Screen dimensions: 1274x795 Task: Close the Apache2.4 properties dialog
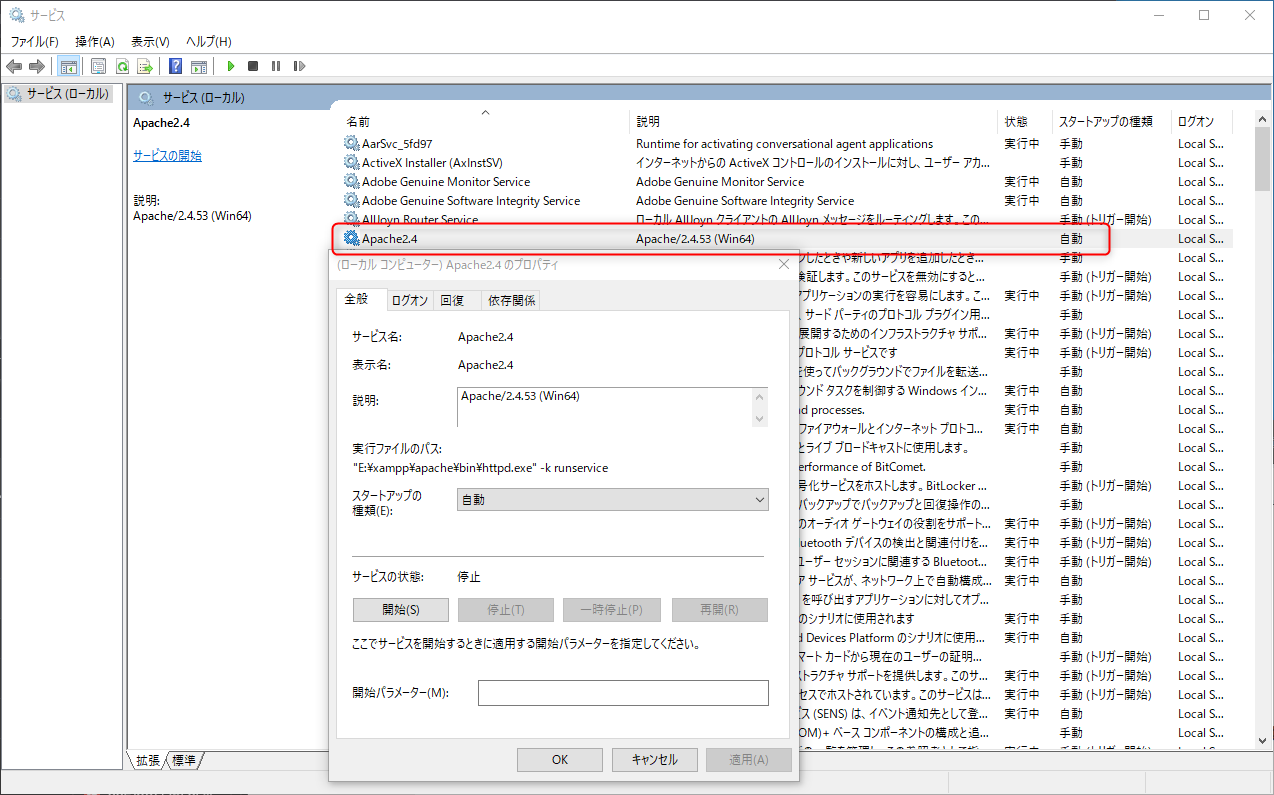coord(784,265)
